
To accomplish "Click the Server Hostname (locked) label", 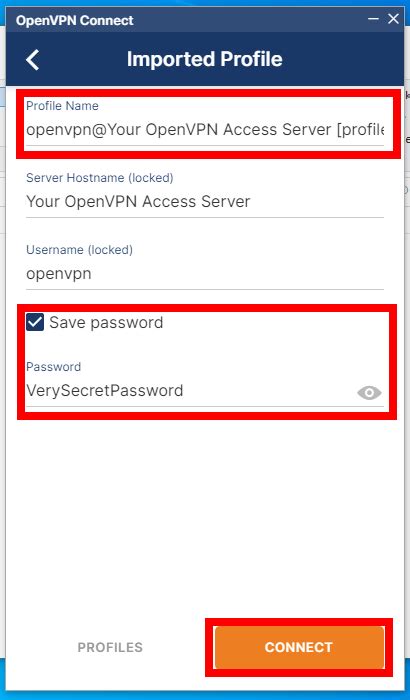I will (x=100, y=178).
